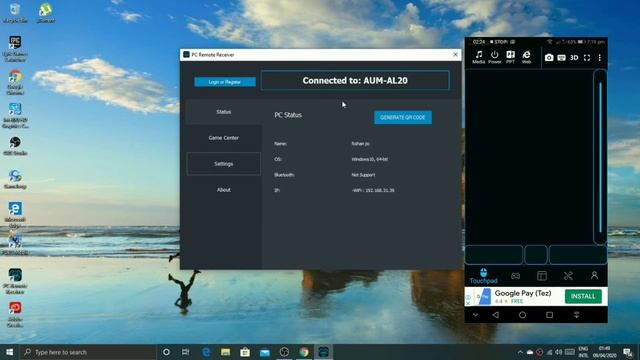Switch to the gamepad tab
Image resolution: width=640 pixels, height=360 pixels.
pyautogui.click(x=516, y=276)
